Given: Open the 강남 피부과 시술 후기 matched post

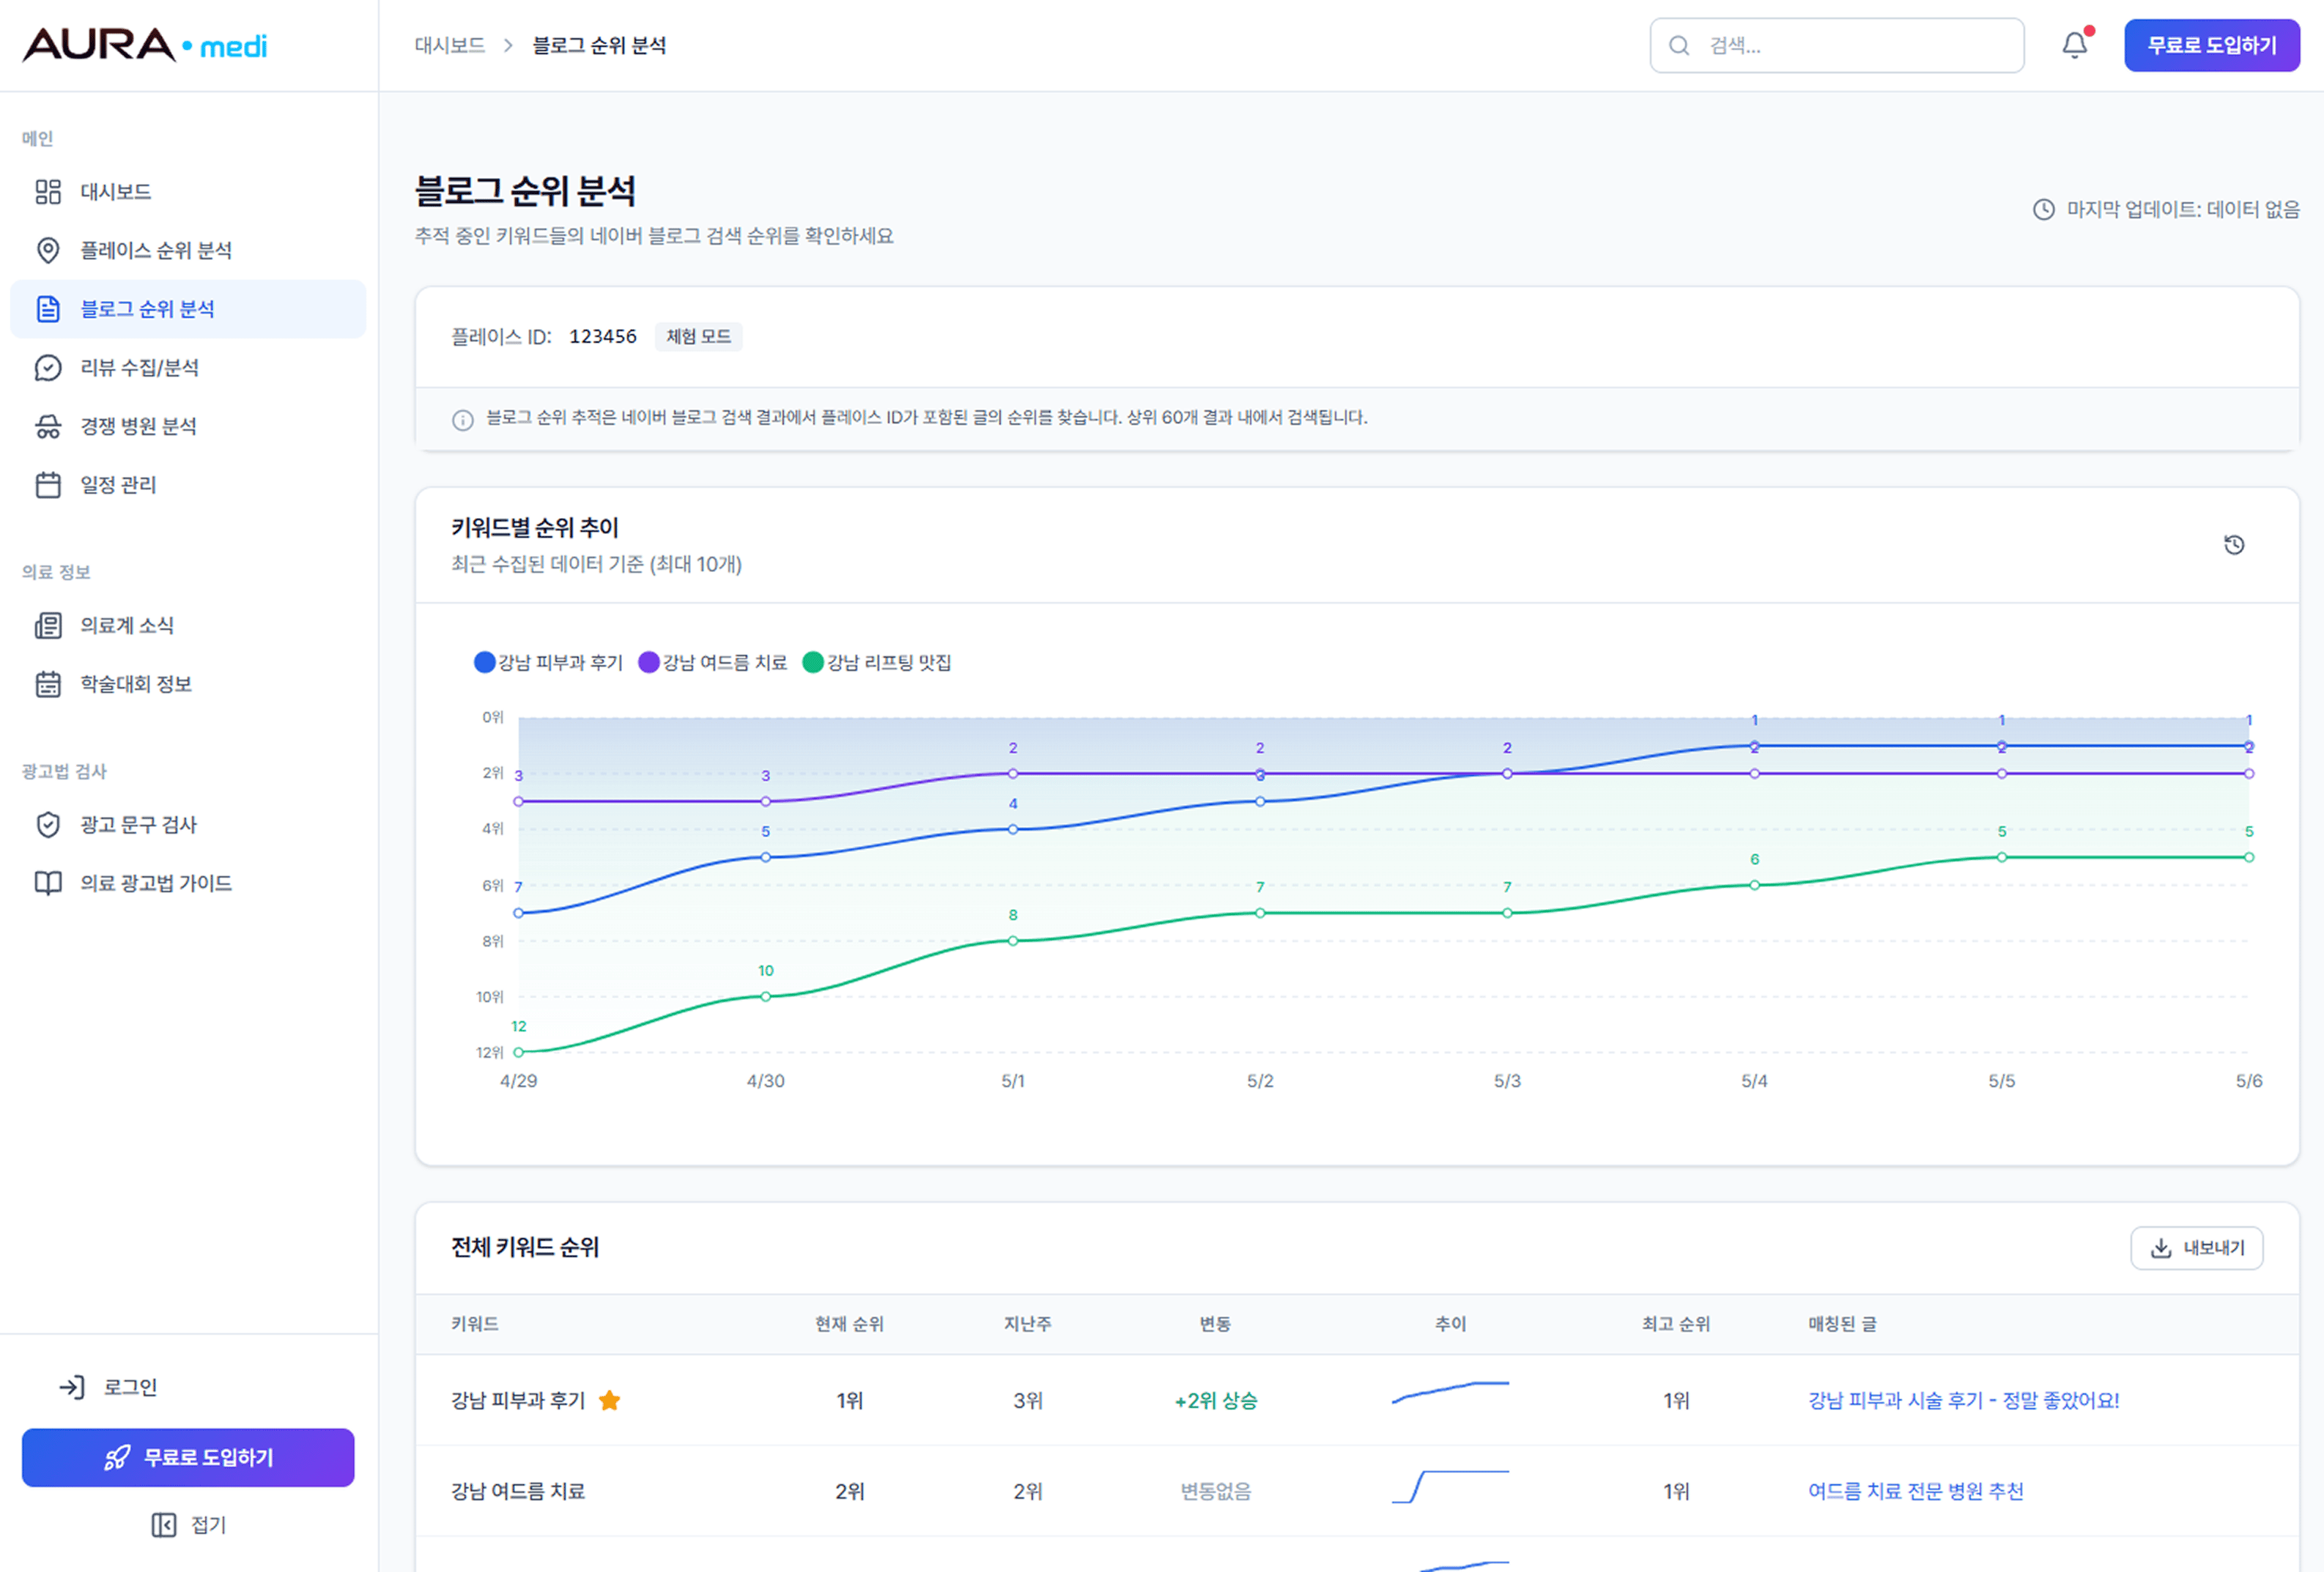Looking at the screenshot, I should pyautogui.click(x=1964, y=1400).
